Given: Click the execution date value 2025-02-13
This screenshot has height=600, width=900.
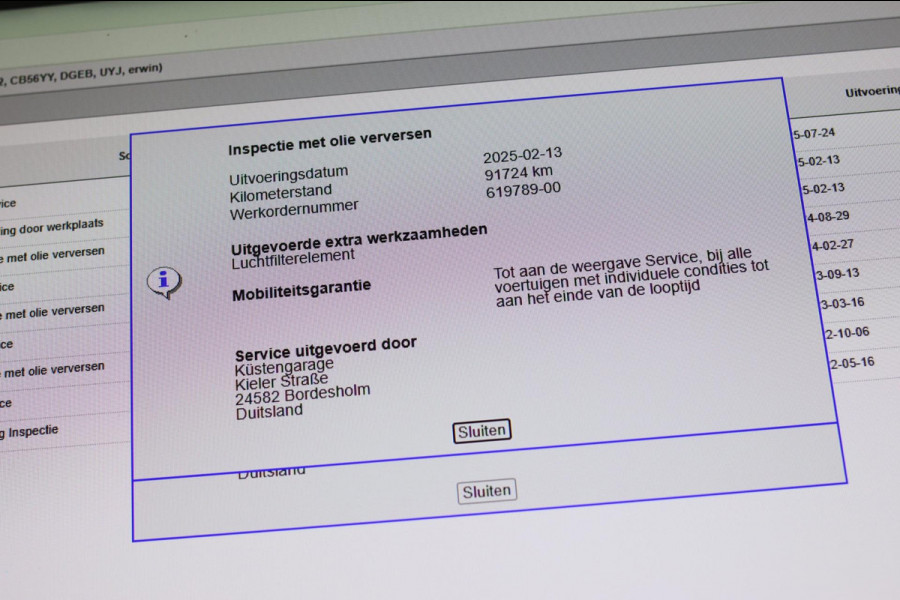Looking at the screenshot, I should click(x=522, y=155).
